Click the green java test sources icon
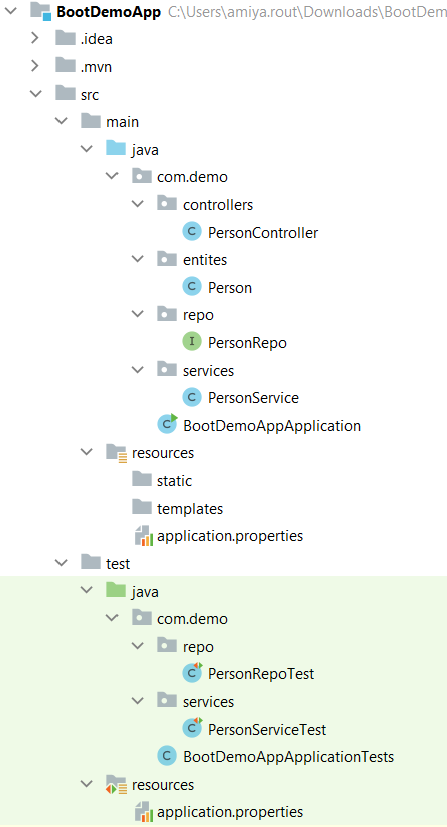The width and height of the screenshot is (447, 827). click(x=116, y=590)
